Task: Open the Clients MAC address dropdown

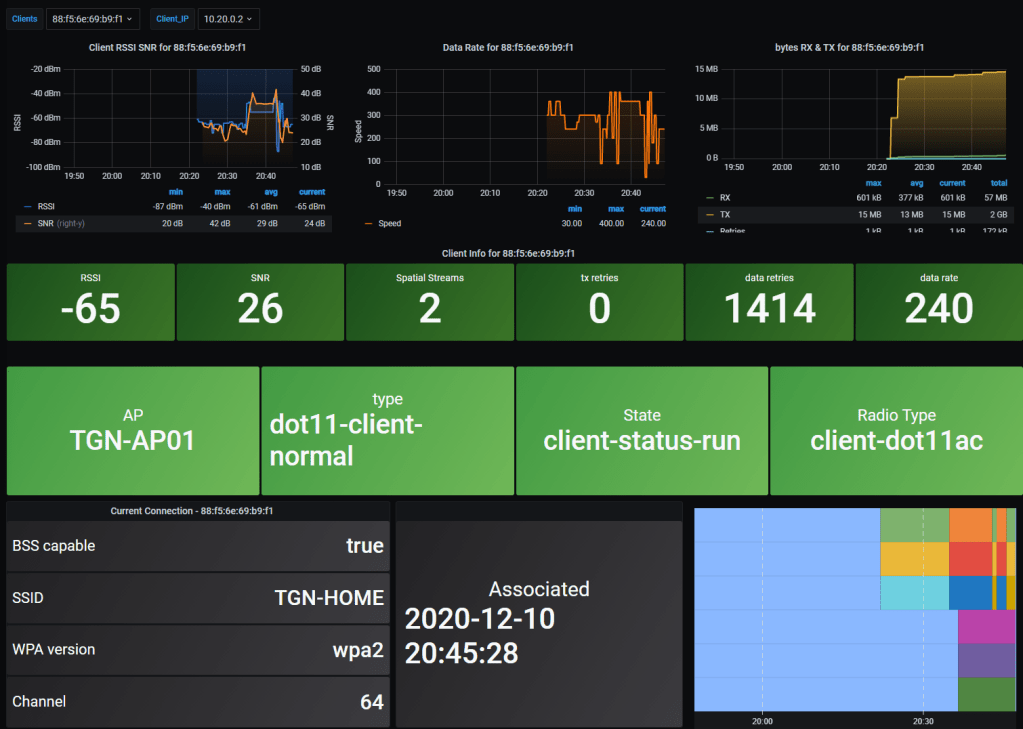Action: [x=95, y=18]
